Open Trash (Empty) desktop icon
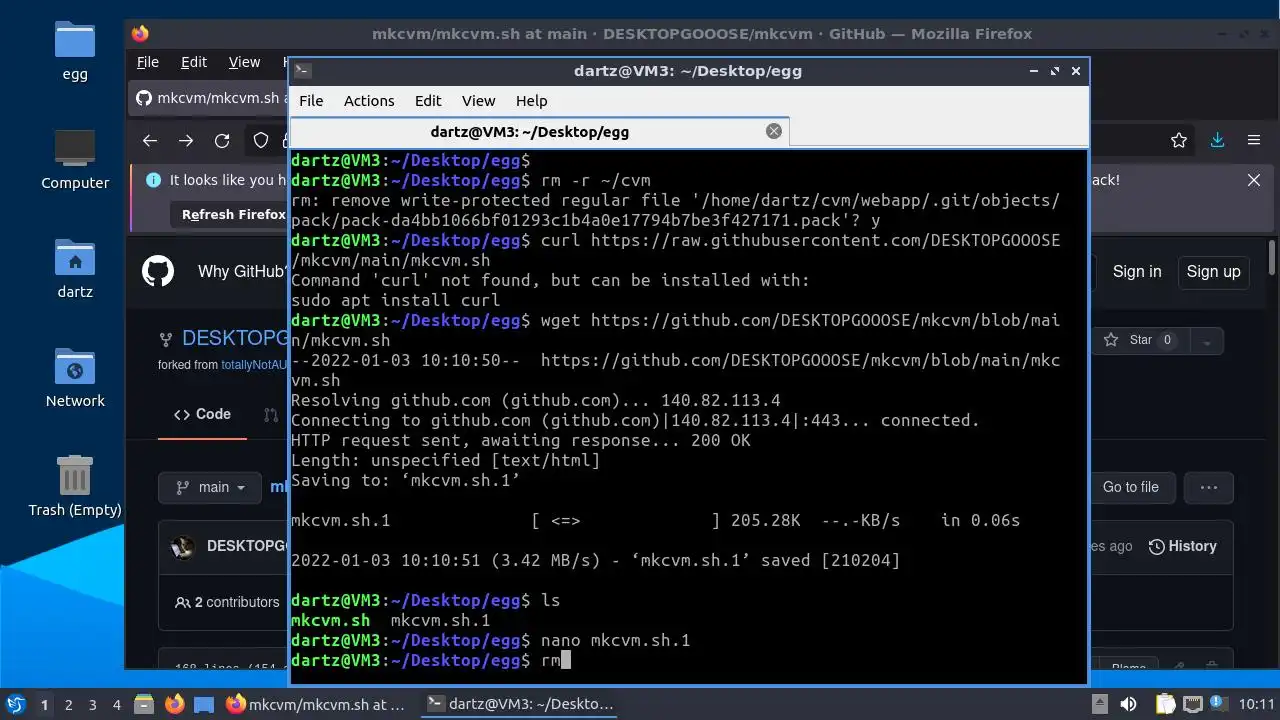This screenshot has height=720, width=1280. point(75,486)
